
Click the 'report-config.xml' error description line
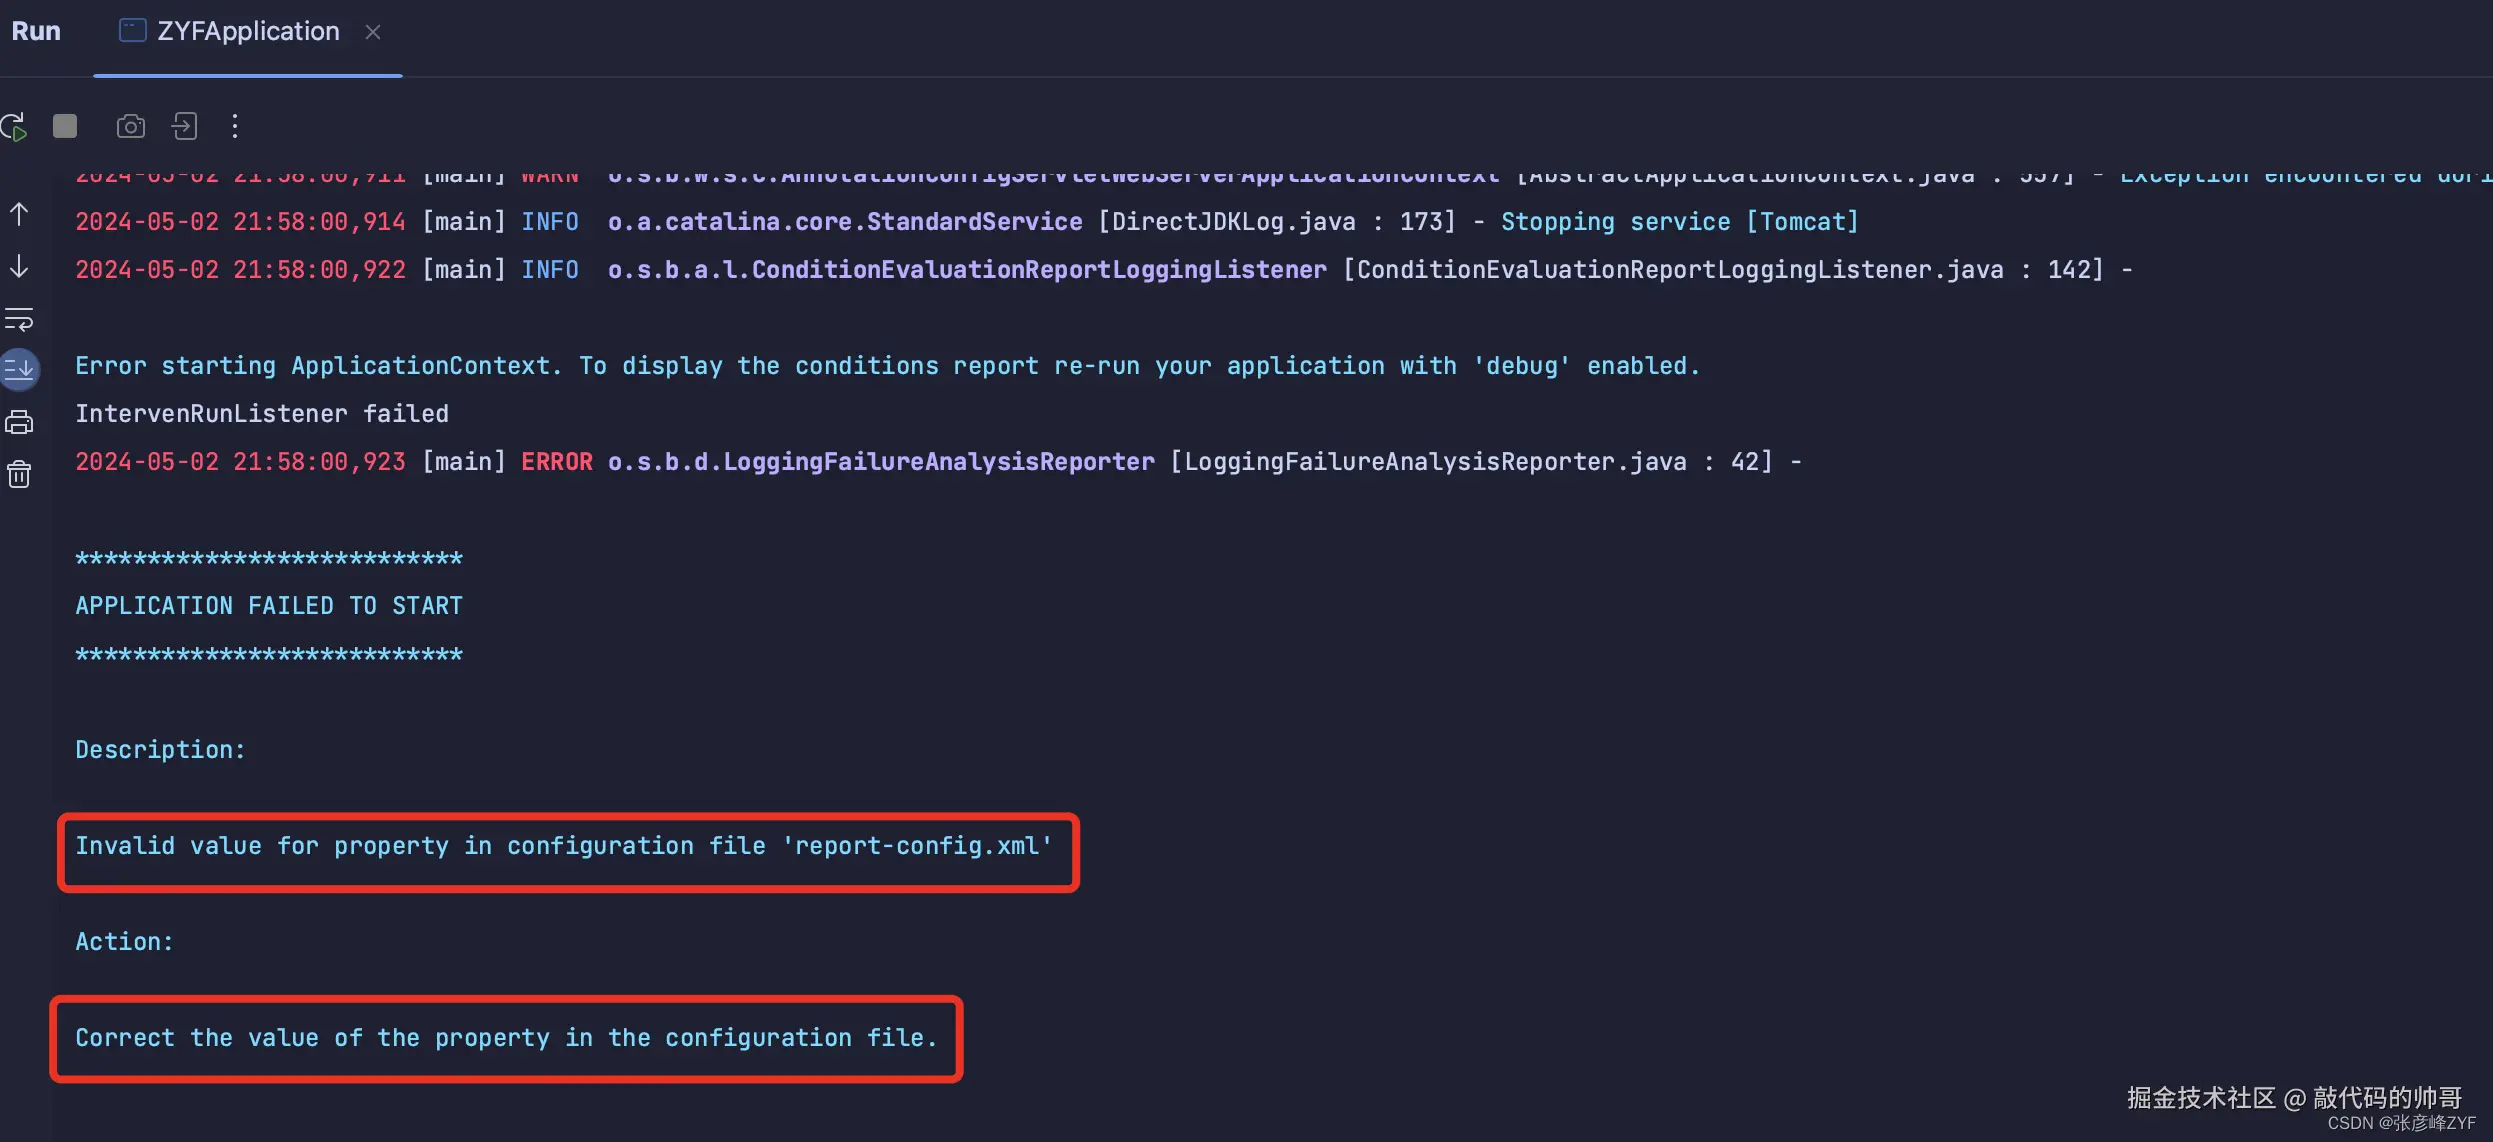click(x=564, y=847)
